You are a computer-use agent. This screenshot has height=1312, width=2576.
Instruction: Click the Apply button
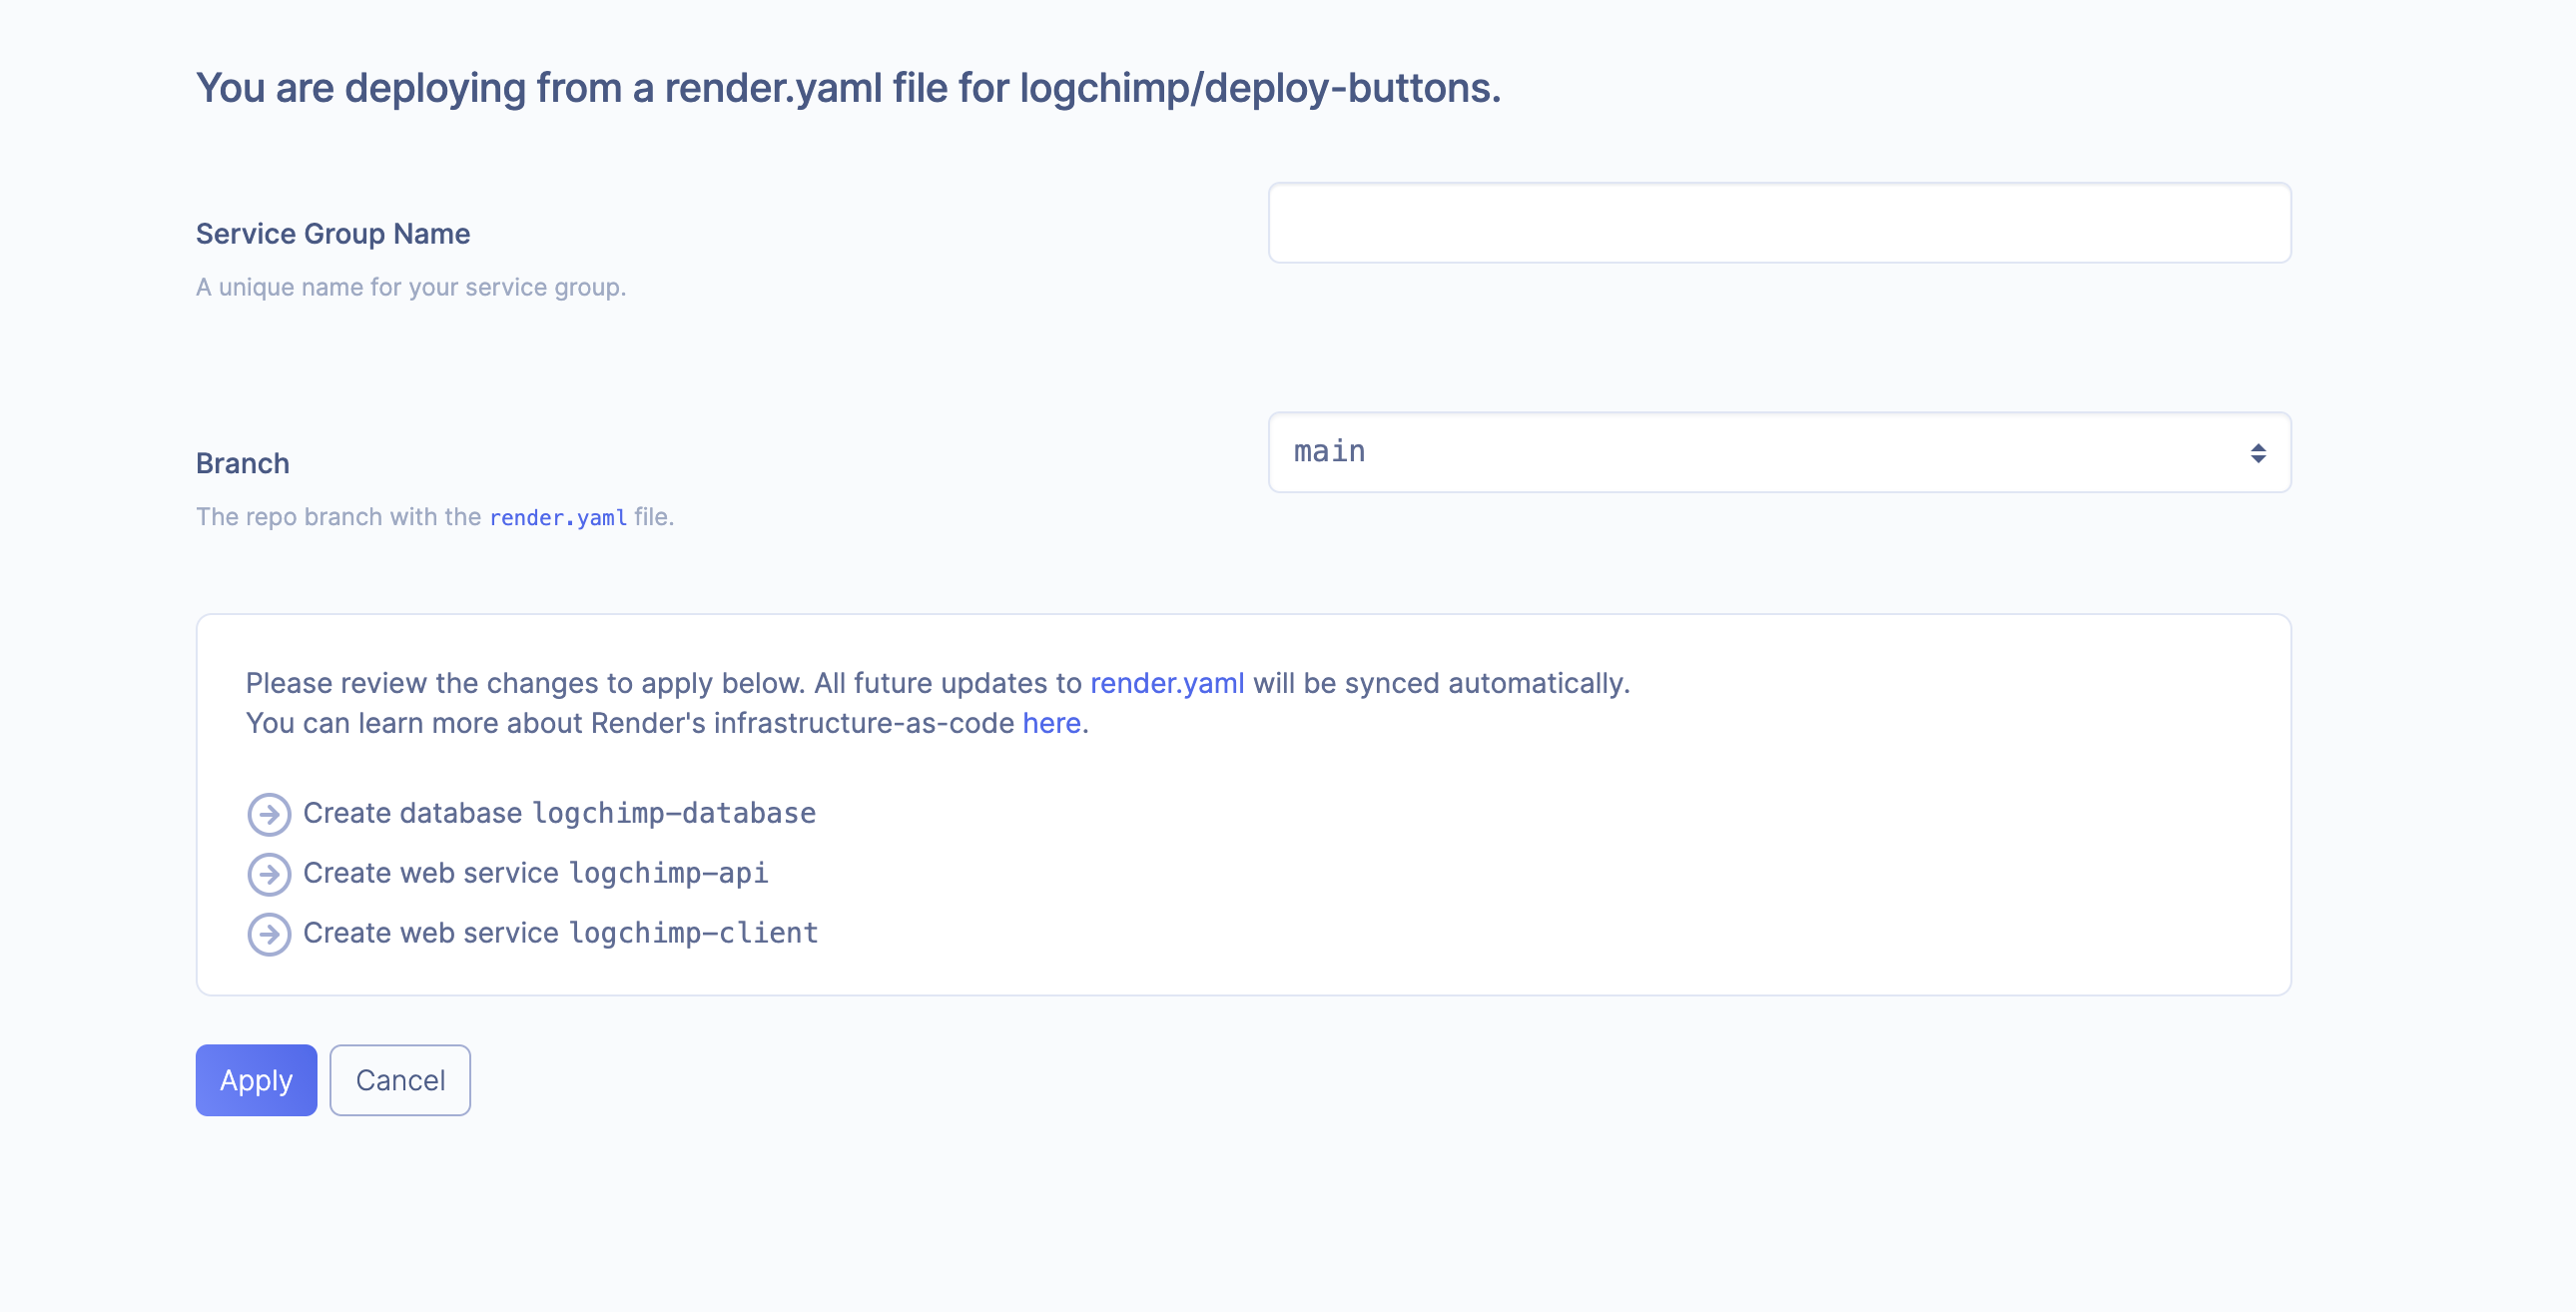point(256,1080)
